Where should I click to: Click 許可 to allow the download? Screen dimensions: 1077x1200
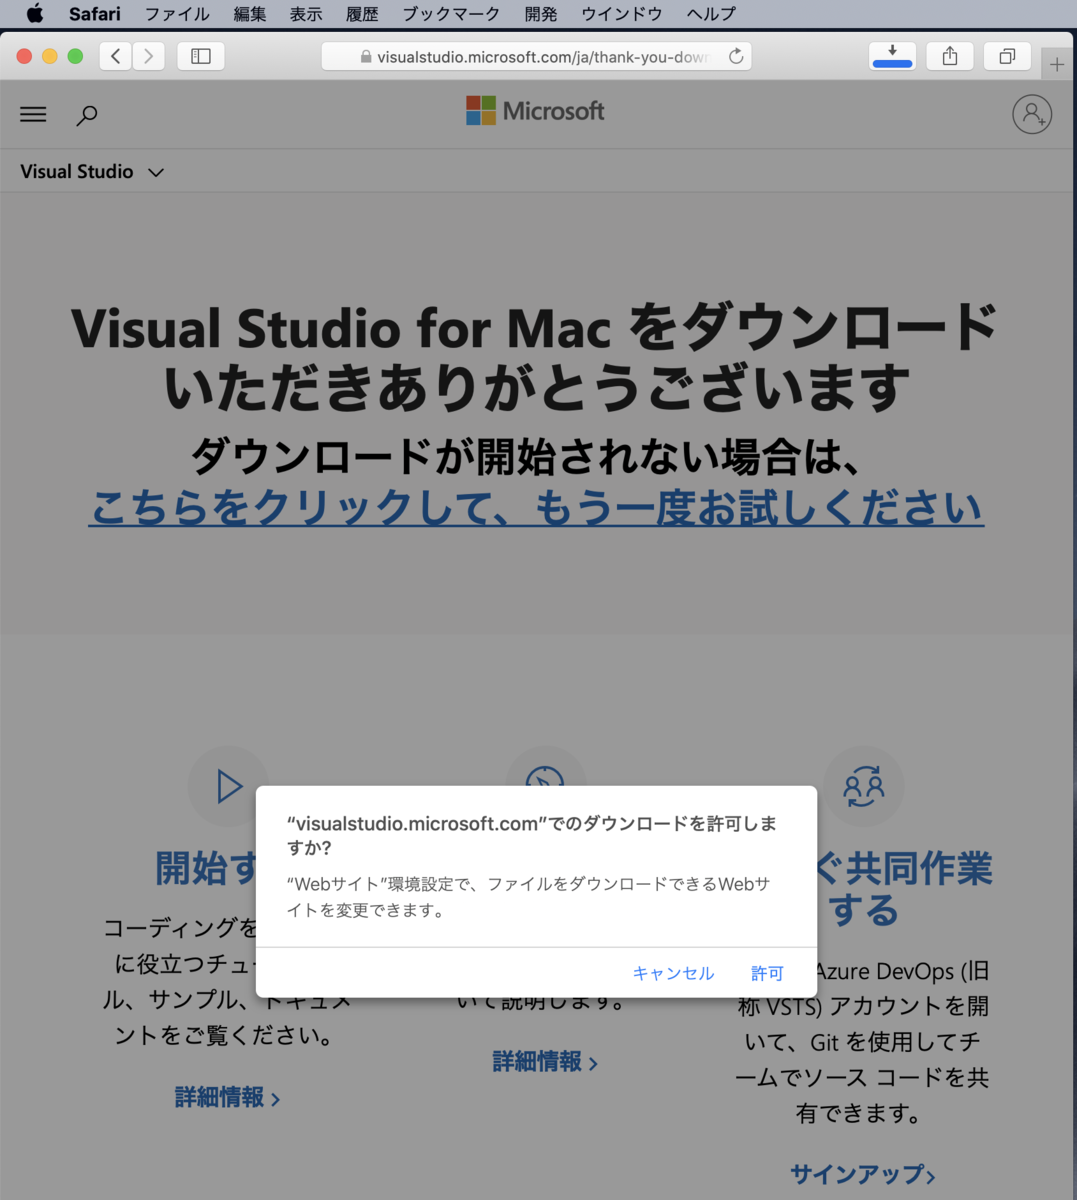point(767,972)
